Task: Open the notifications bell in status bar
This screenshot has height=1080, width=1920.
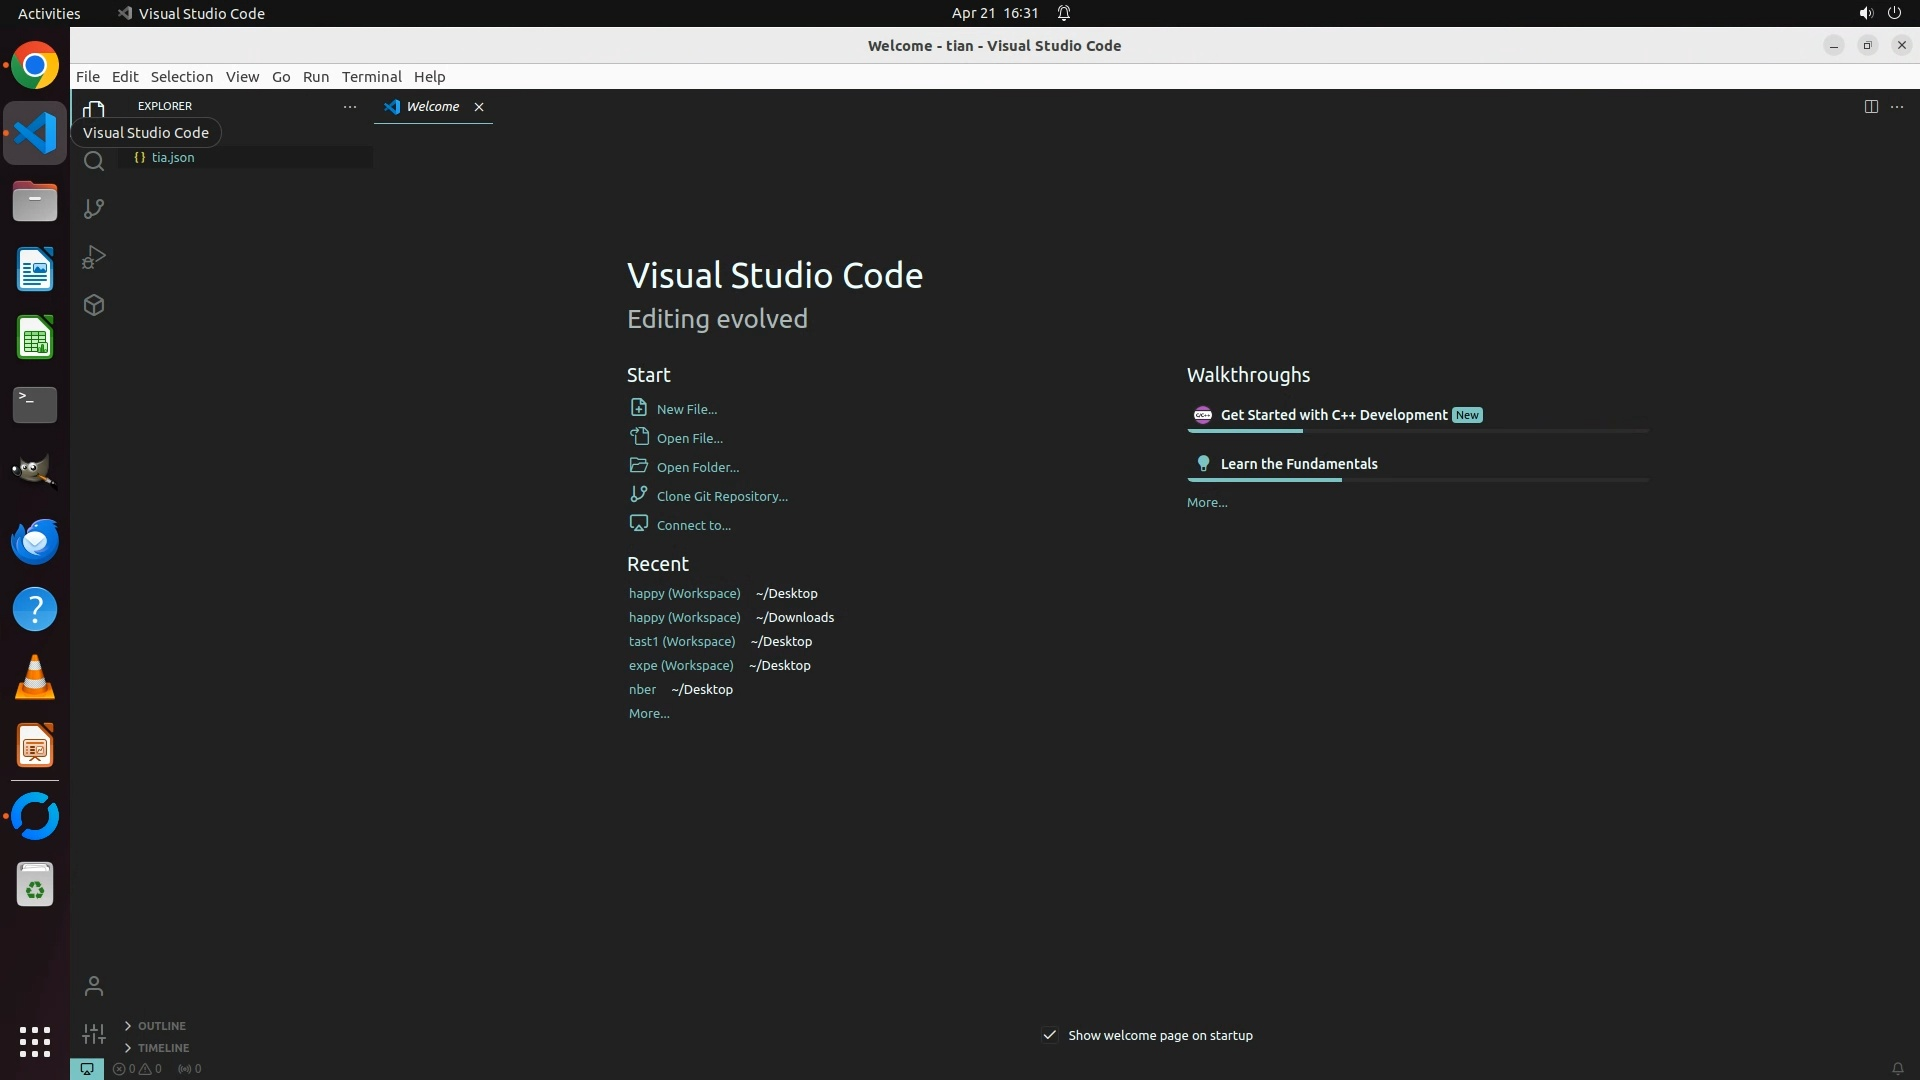Action: pyautogui.click(x=1897, y=1069)
